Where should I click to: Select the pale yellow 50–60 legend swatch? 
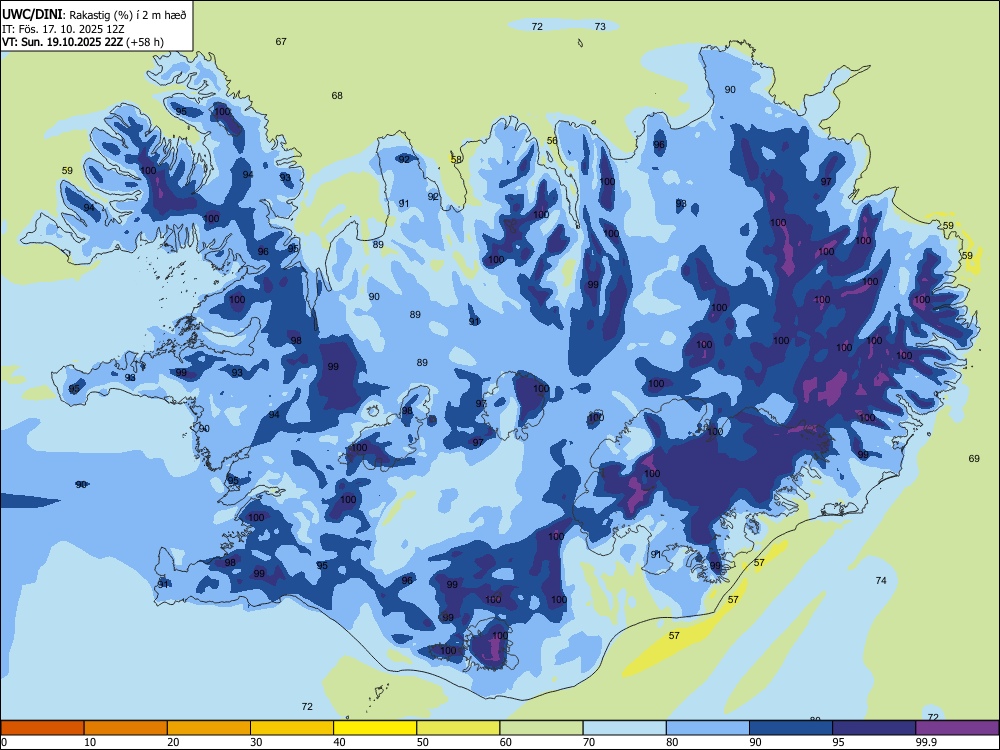(459, 728)
